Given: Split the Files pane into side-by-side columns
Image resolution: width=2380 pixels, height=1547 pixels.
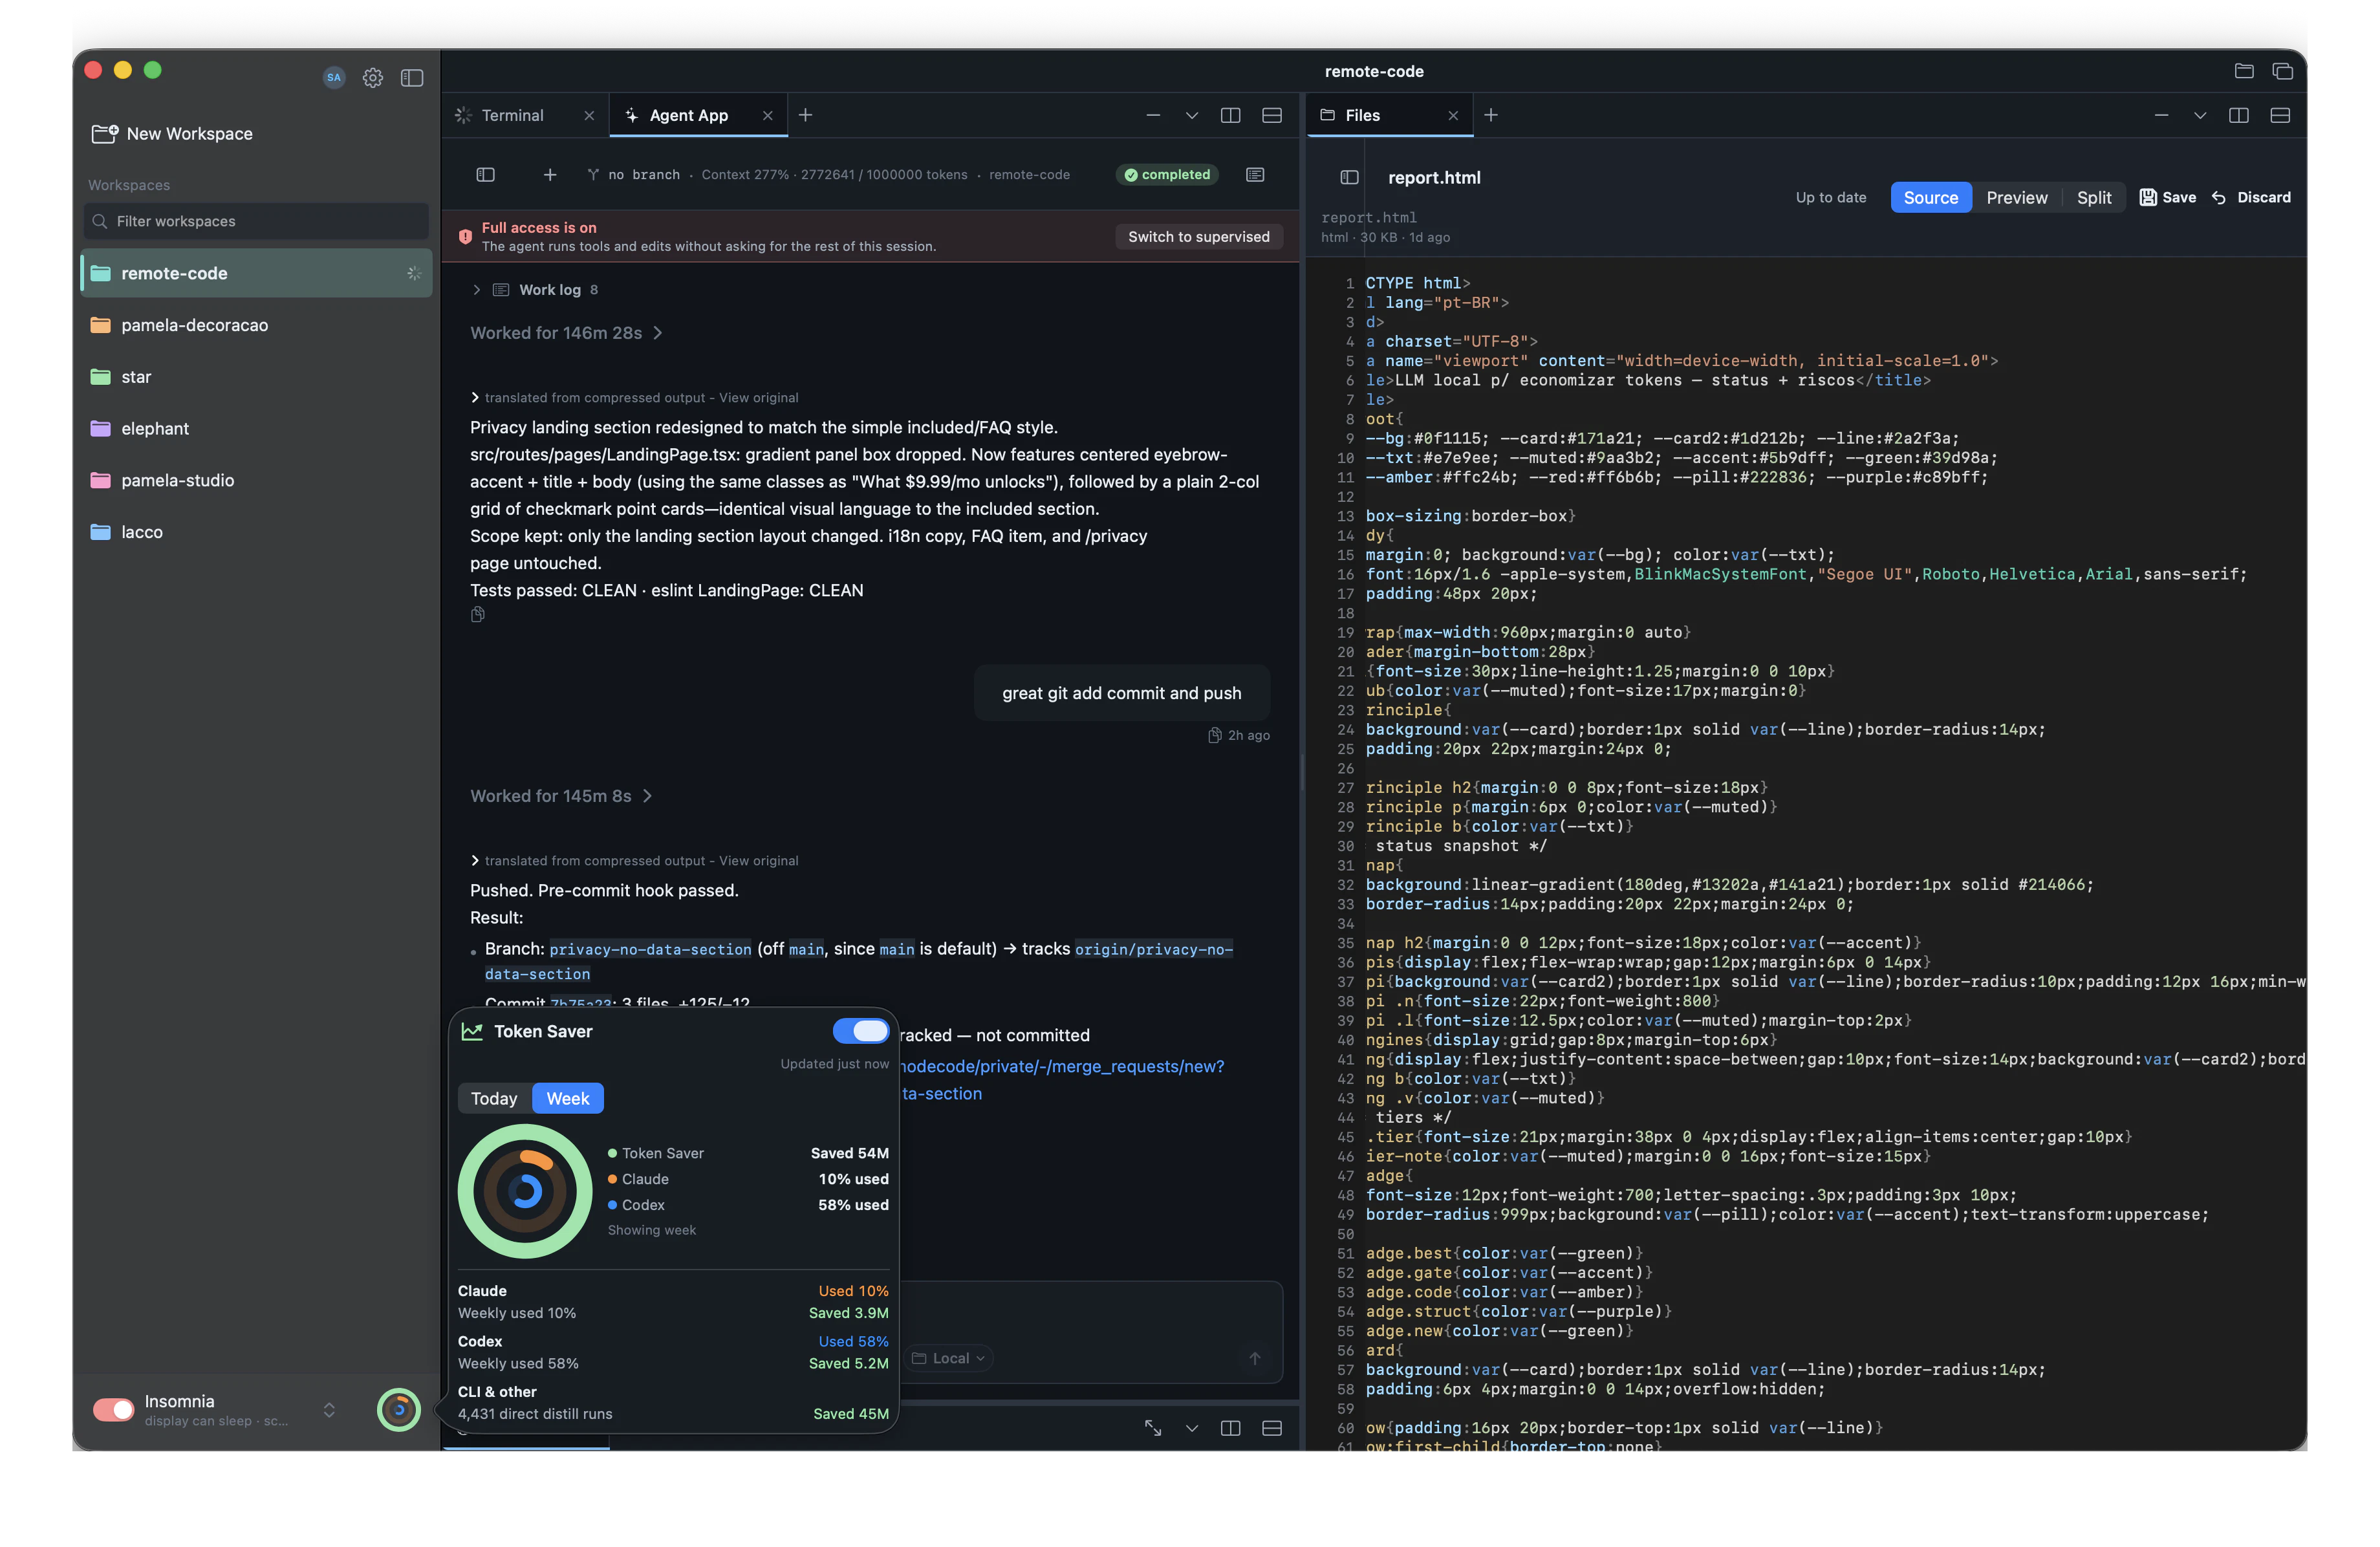Looking at the screenshot, I should [x=2239, y=115].
